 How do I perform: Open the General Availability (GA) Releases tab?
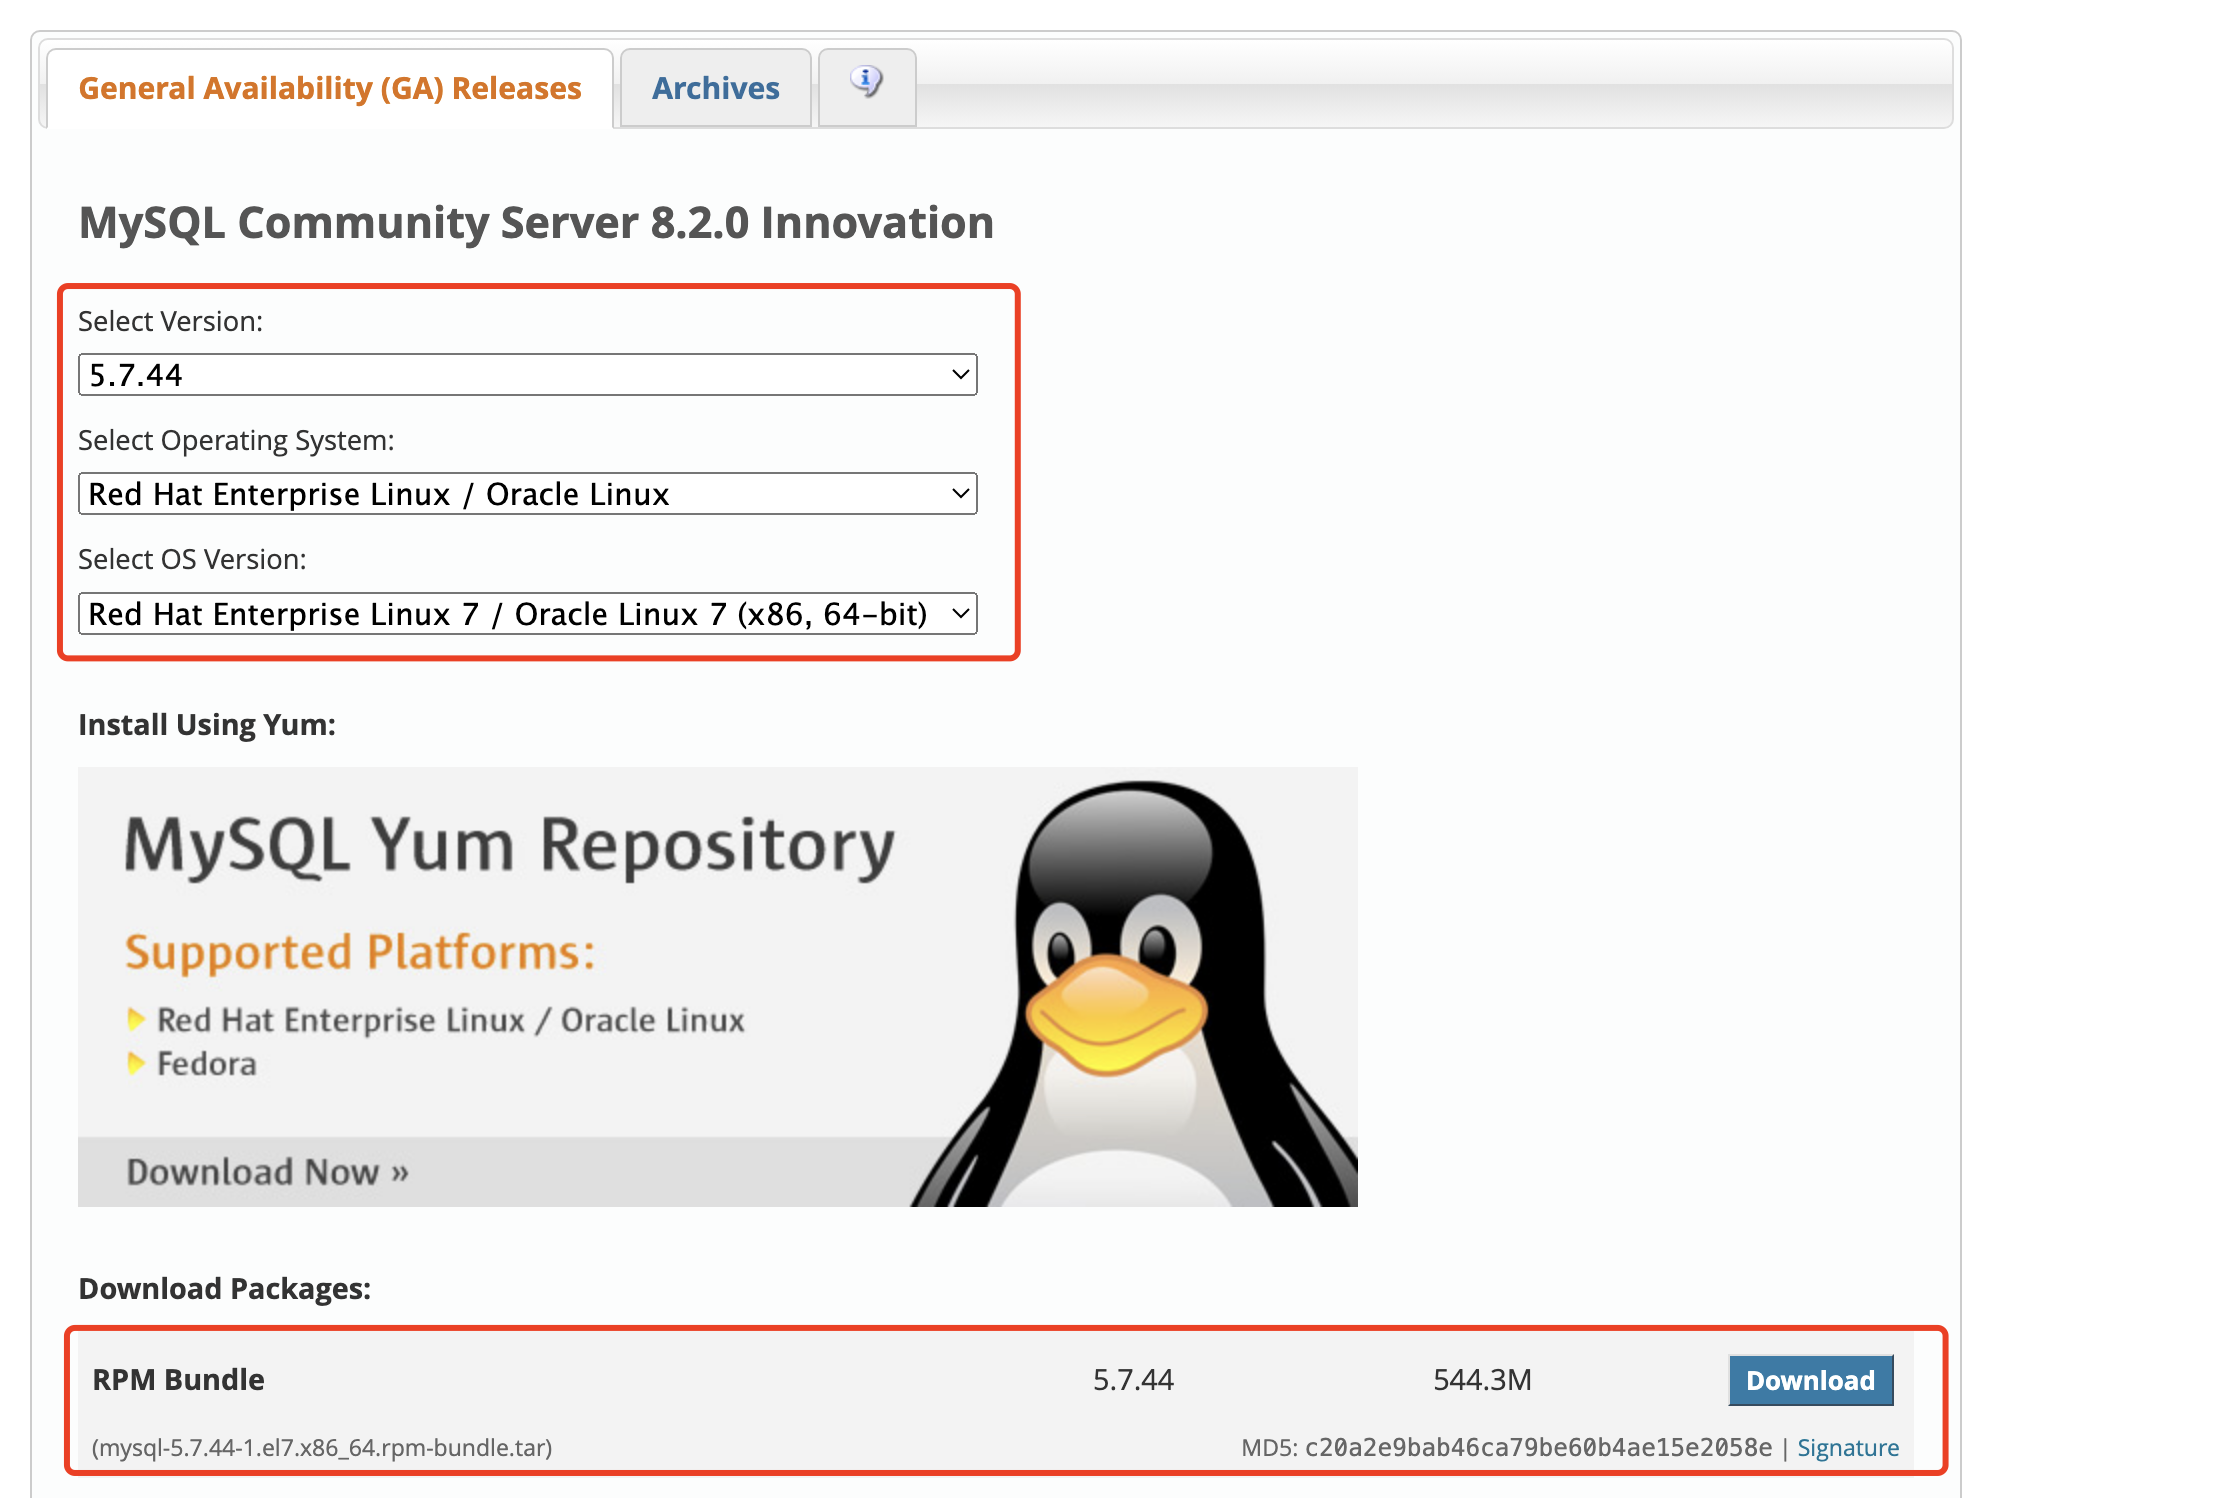(330, 88)
